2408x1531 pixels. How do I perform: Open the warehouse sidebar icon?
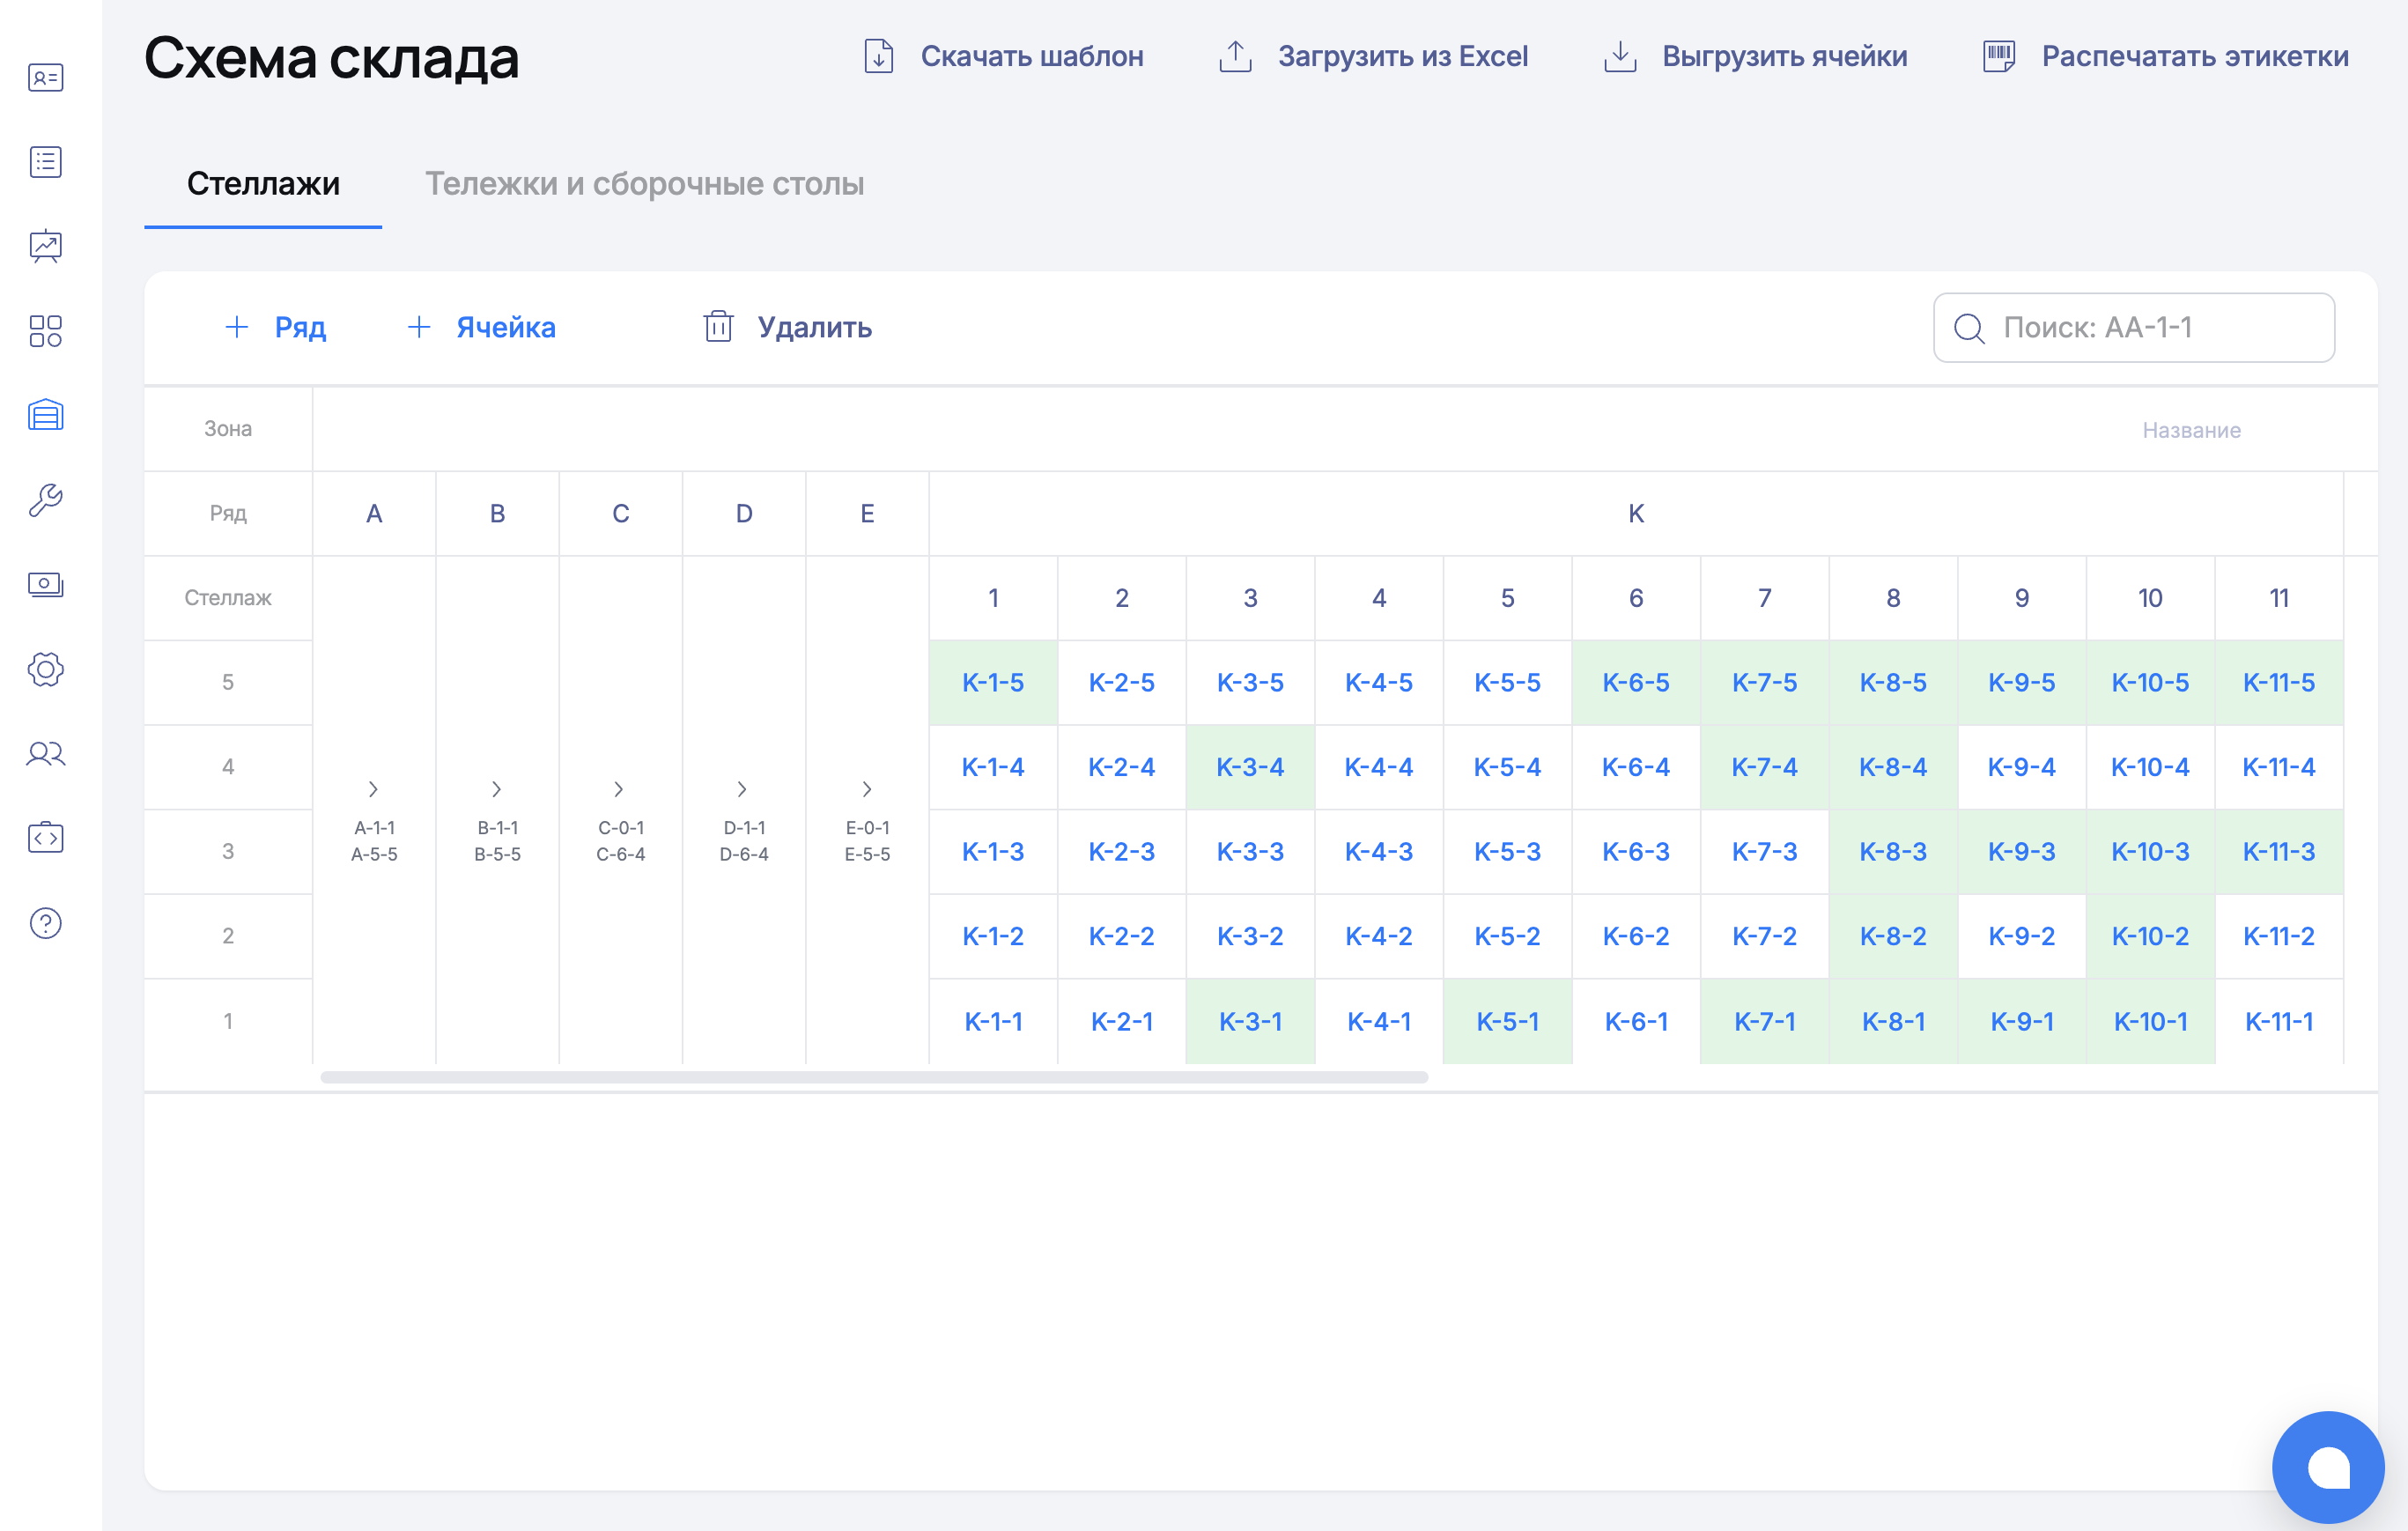point(46,415)
